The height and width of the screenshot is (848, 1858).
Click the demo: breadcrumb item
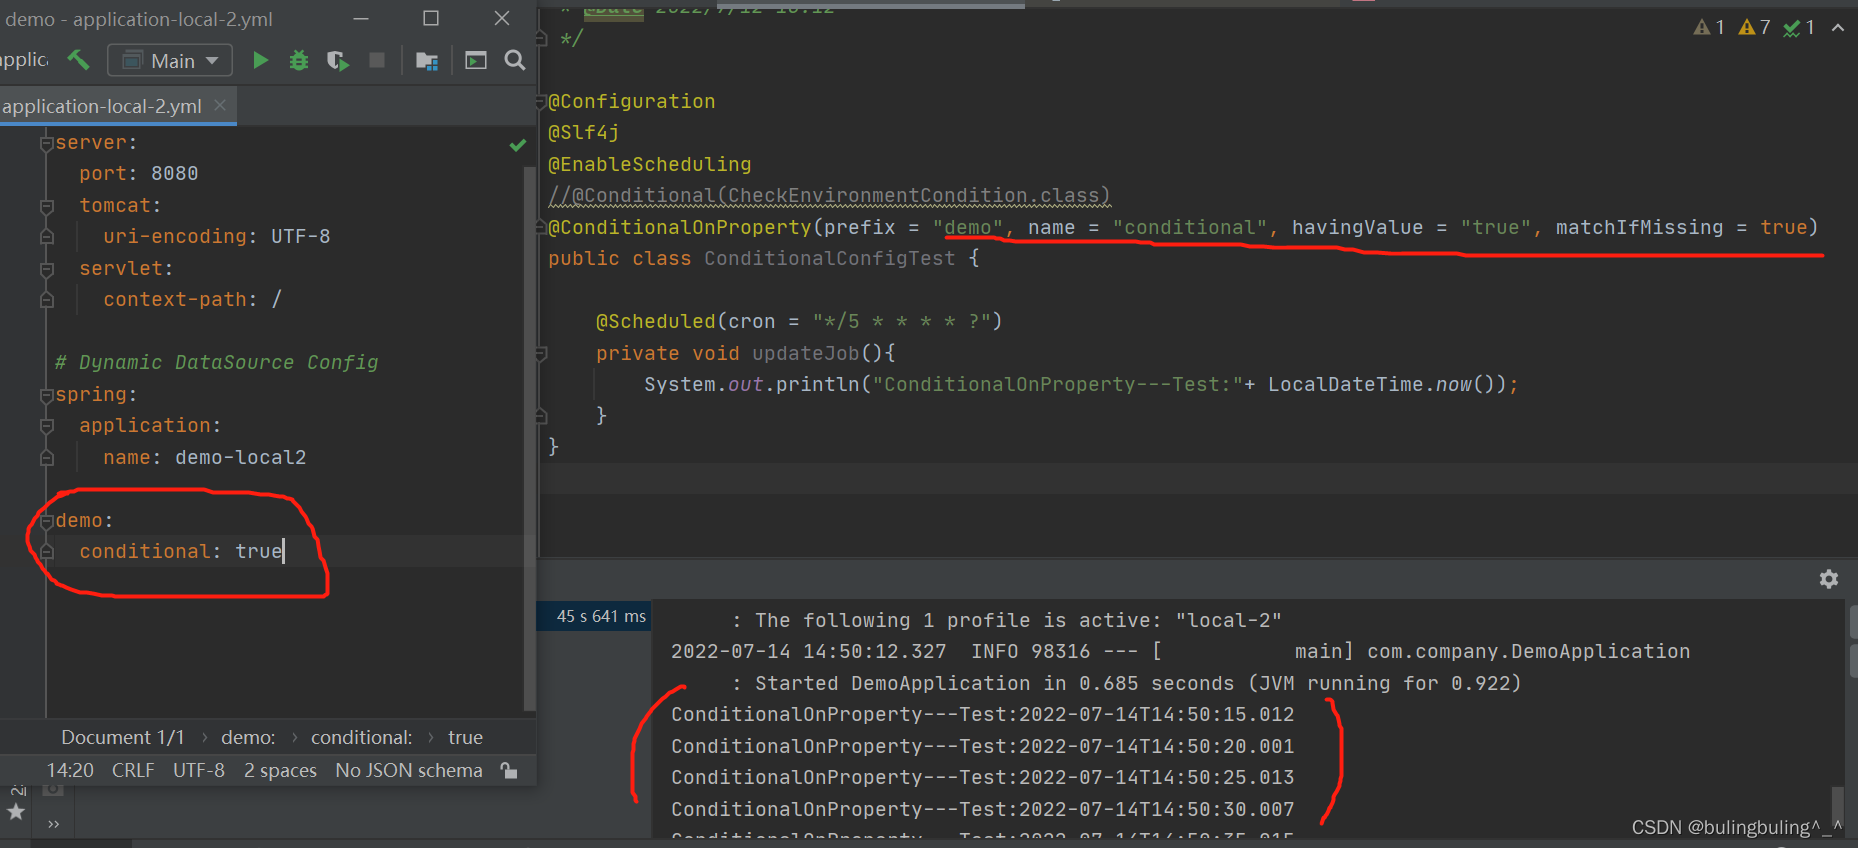point(248,737)
